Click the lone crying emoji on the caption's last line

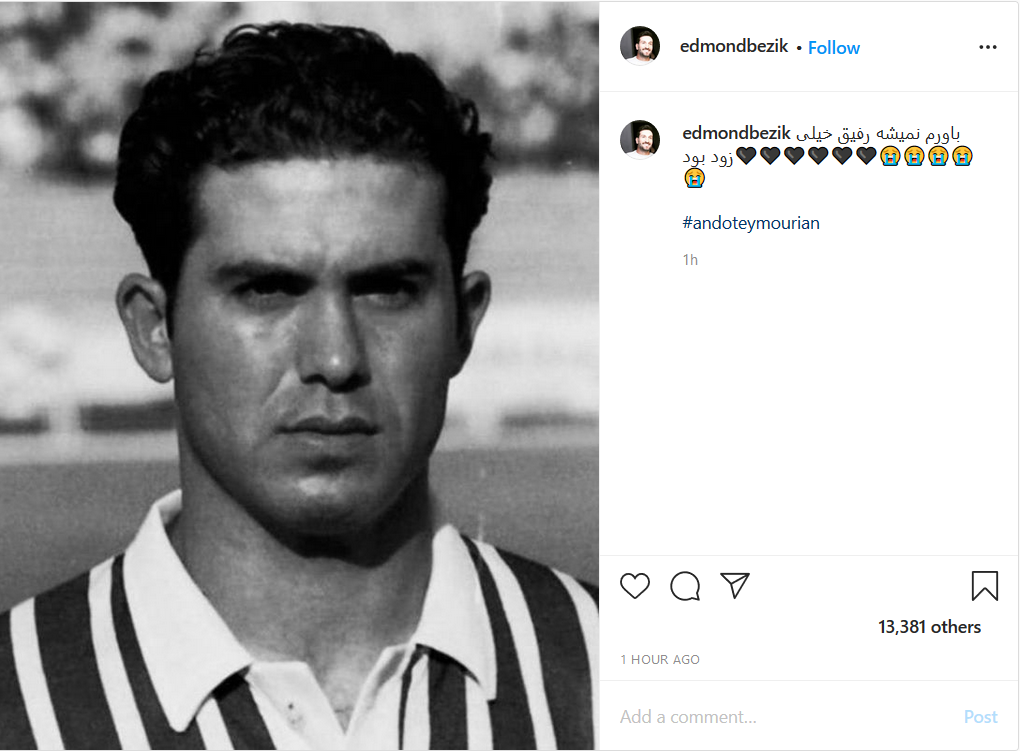[x=694, y=178]
